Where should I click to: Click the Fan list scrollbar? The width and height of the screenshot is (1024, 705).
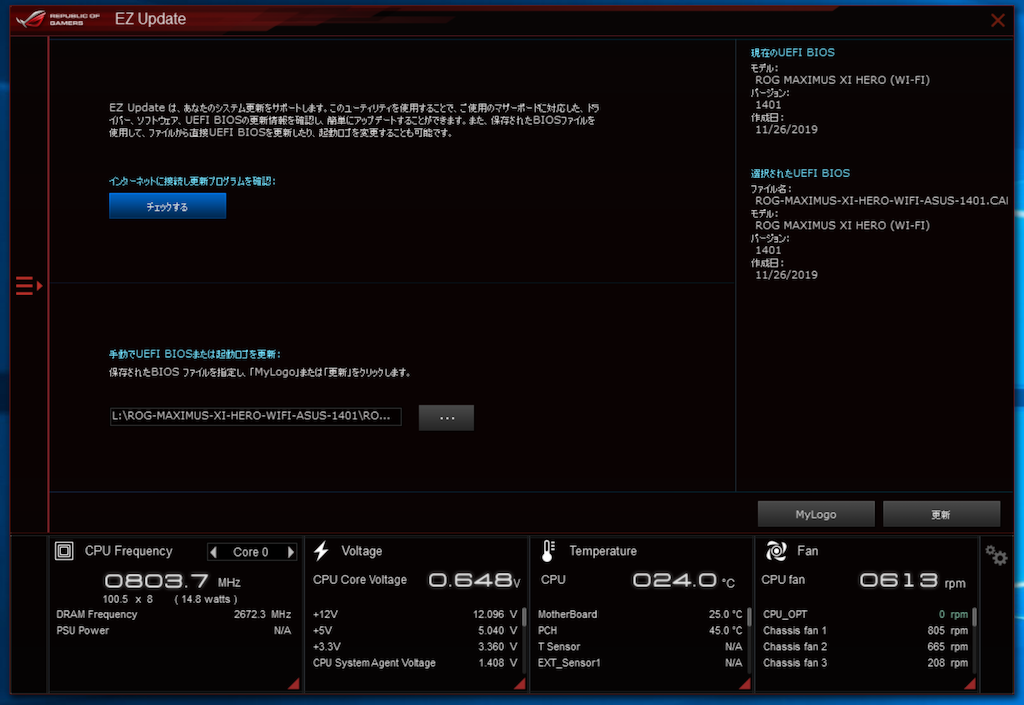point(974,617)
